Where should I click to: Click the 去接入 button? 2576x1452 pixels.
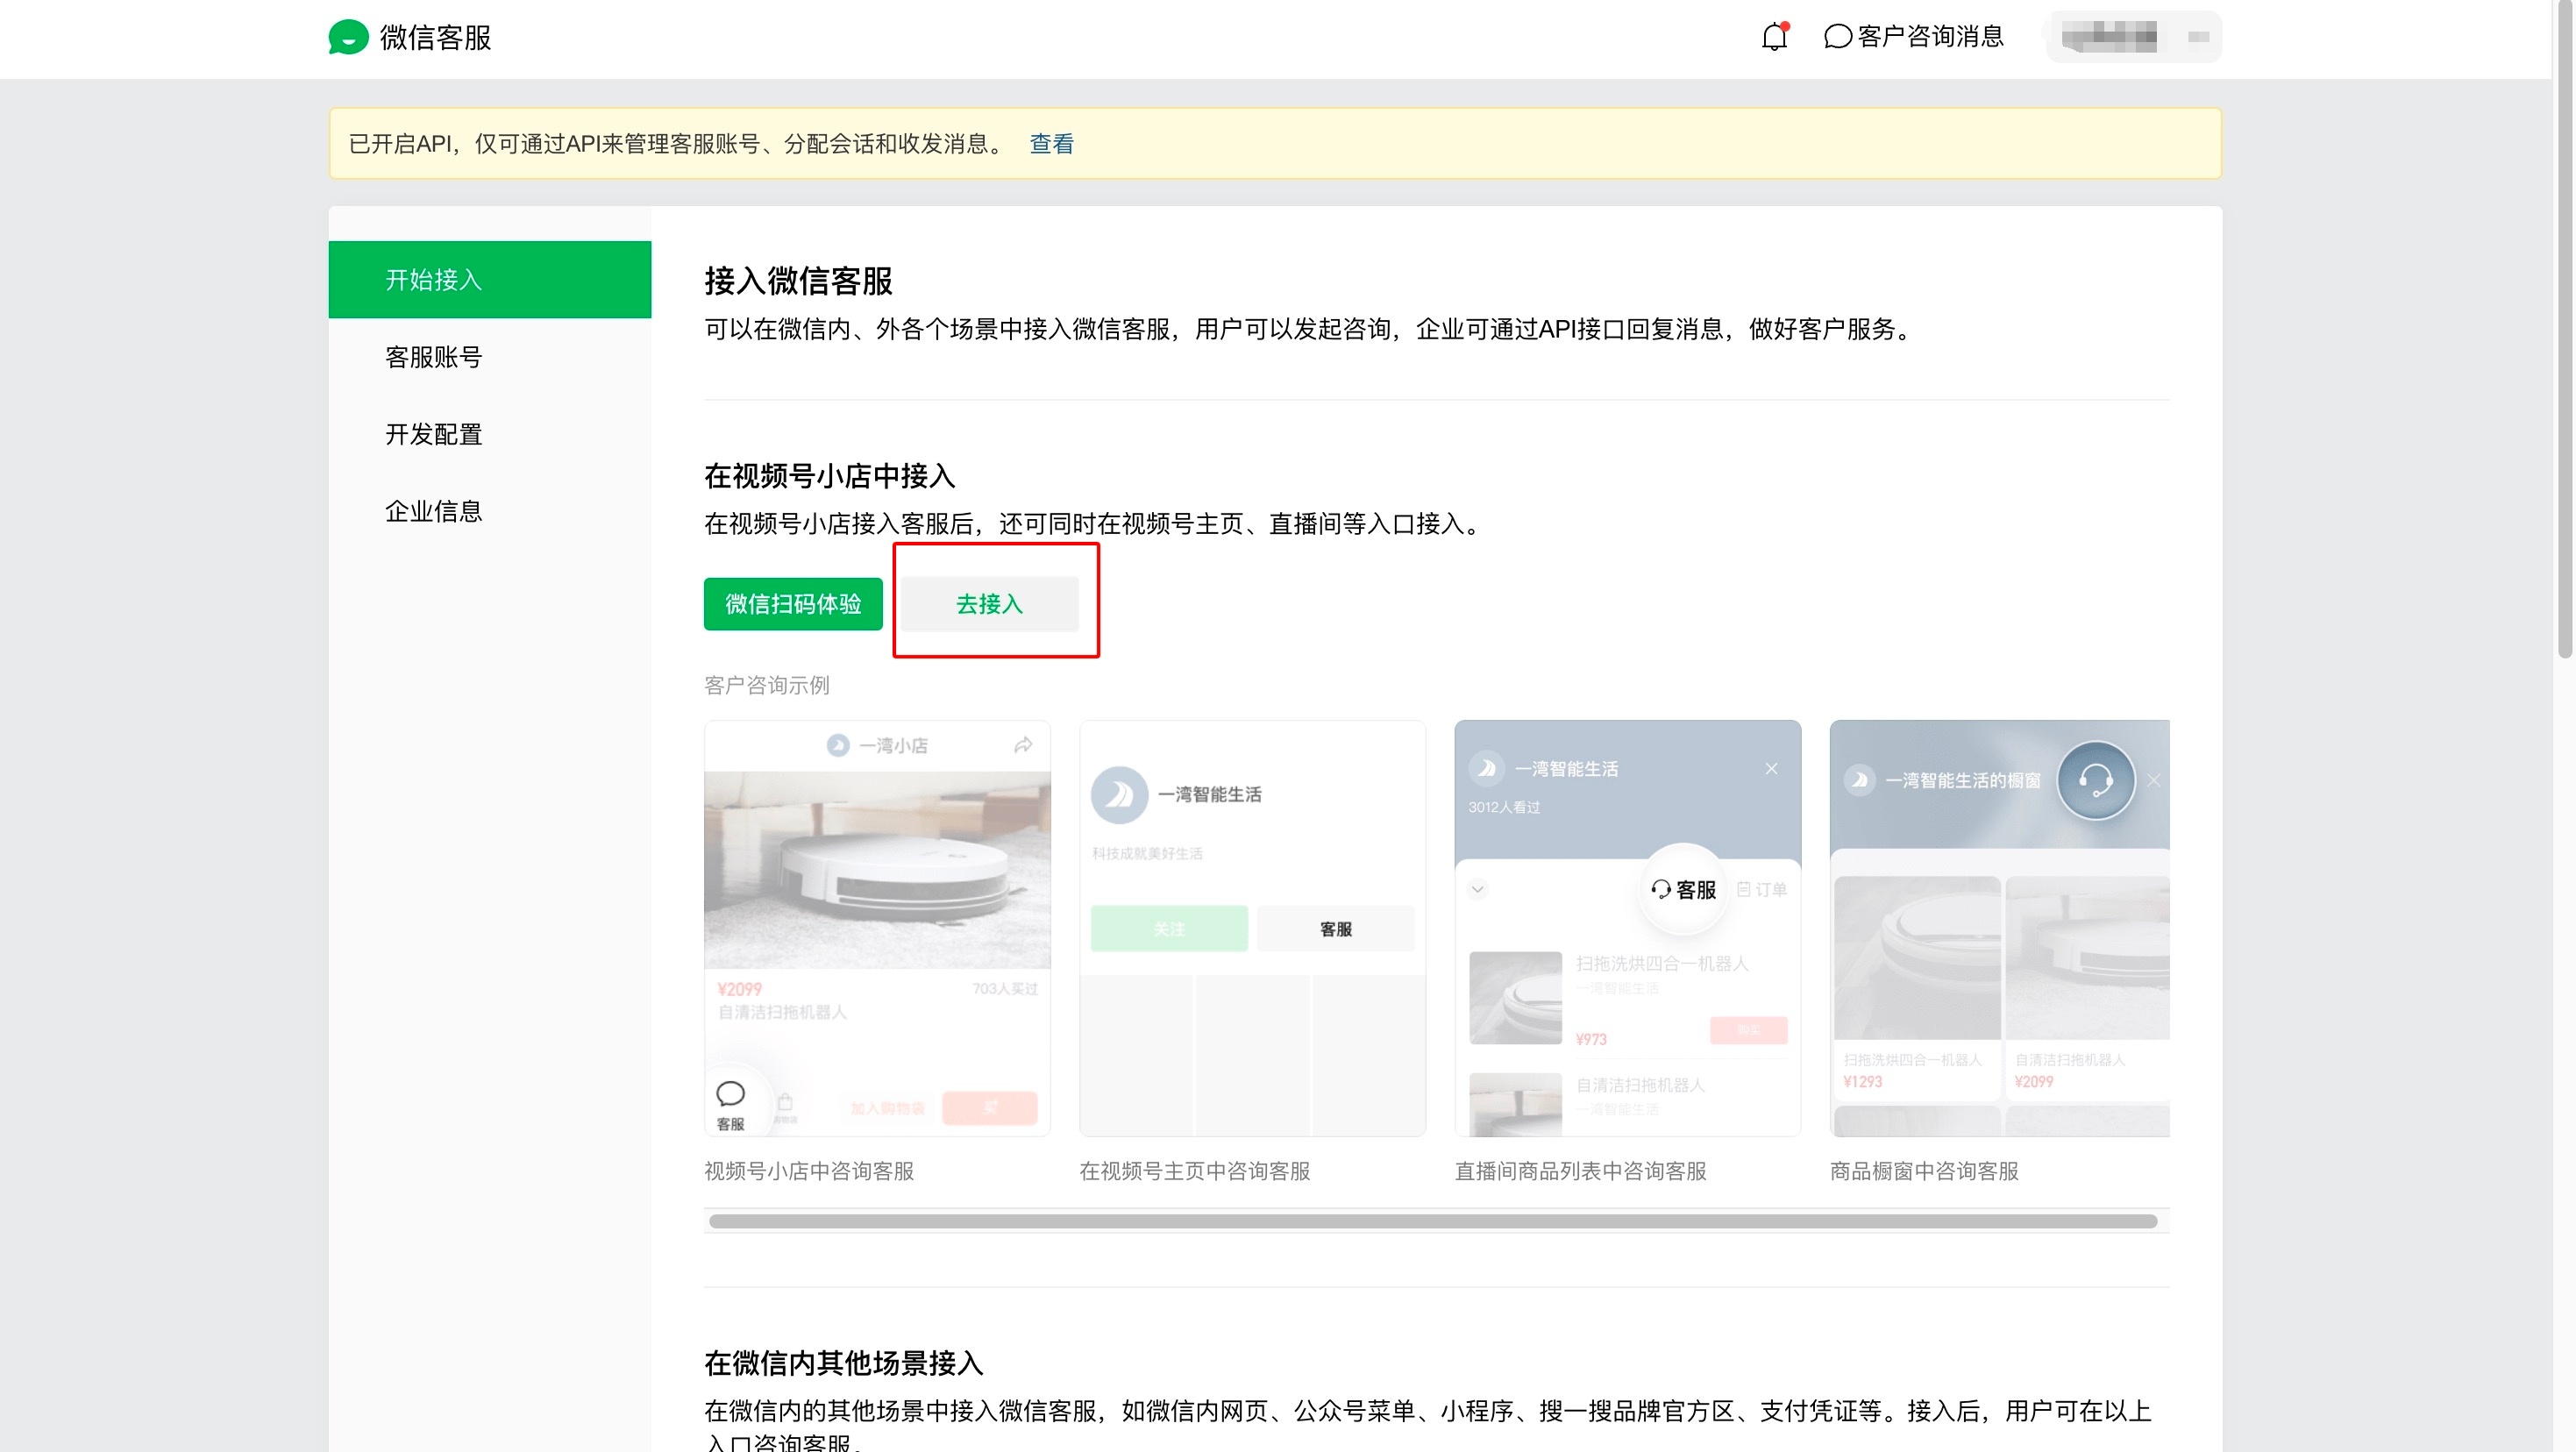pyautogui.click(x=990, y=604)
